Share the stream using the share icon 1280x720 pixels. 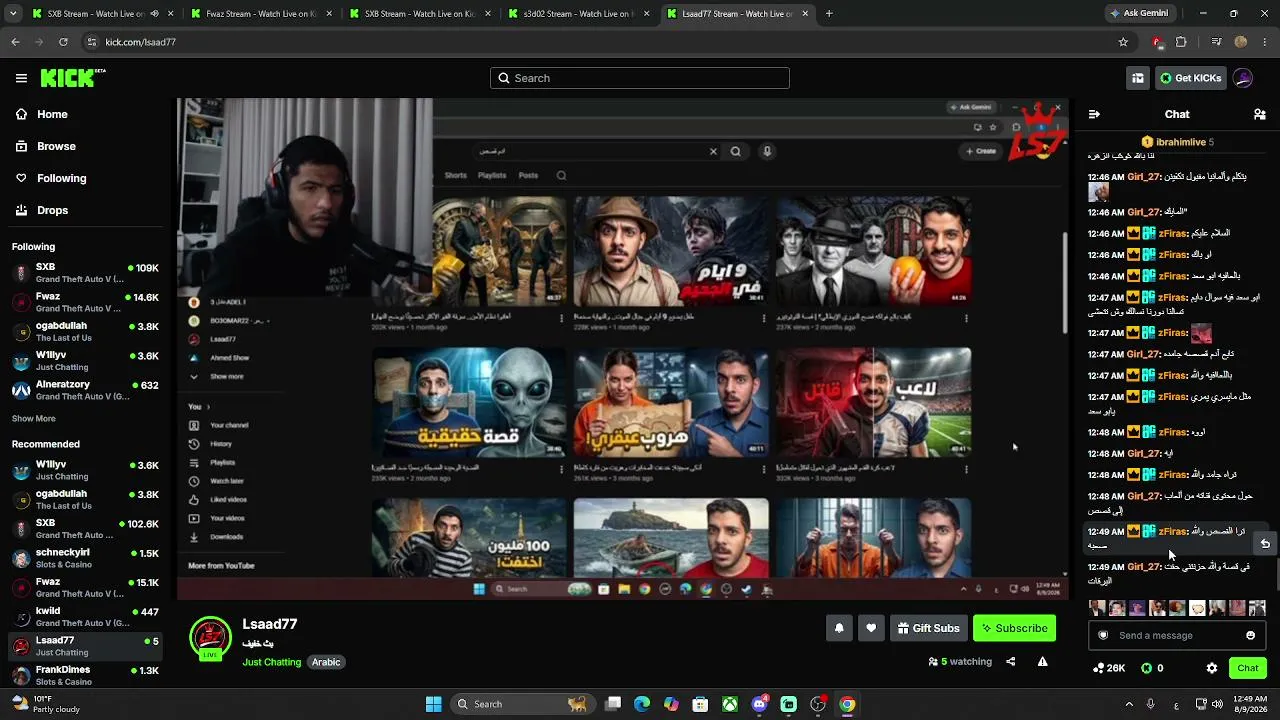click(x=1010, y=661)
